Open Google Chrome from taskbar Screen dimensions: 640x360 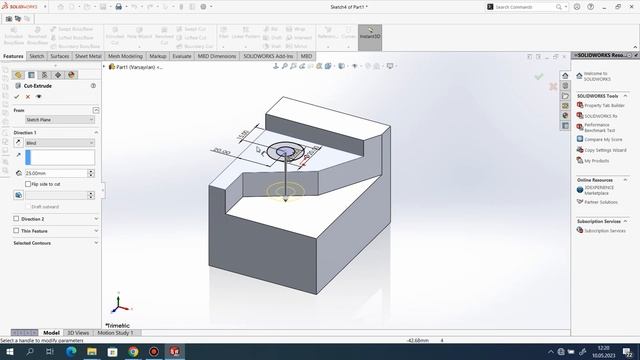tap(133, 351)
